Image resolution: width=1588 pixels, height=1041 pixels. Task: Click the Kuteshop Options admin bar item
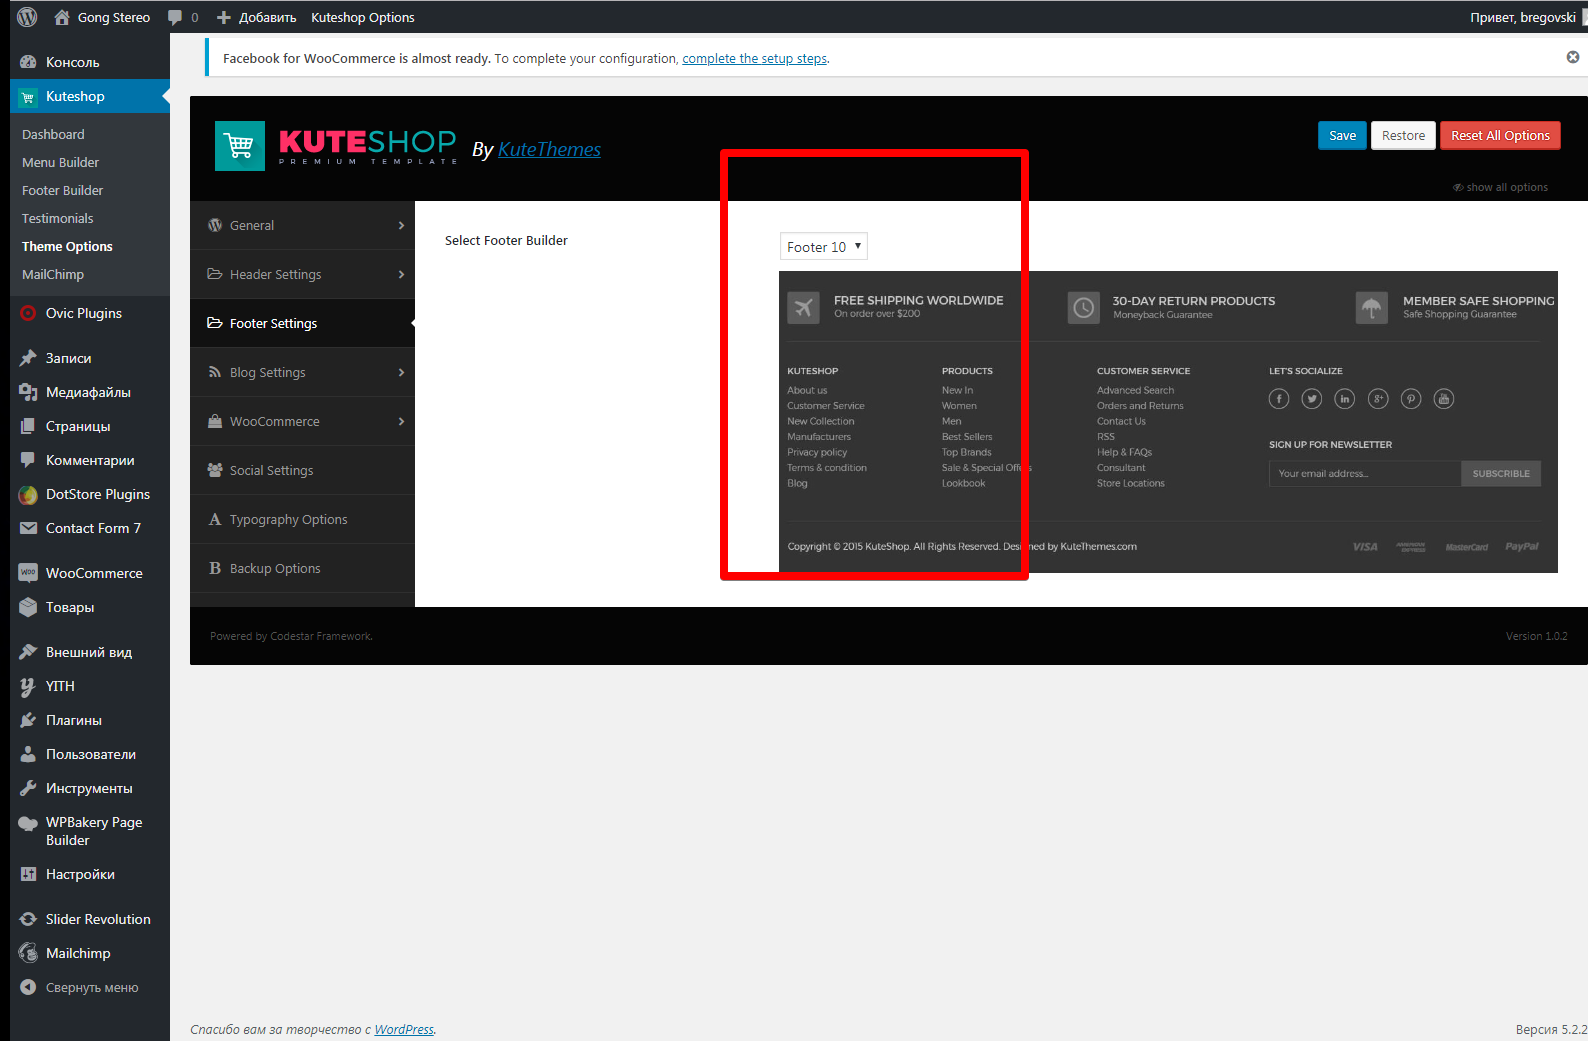(x=363, y=17)
